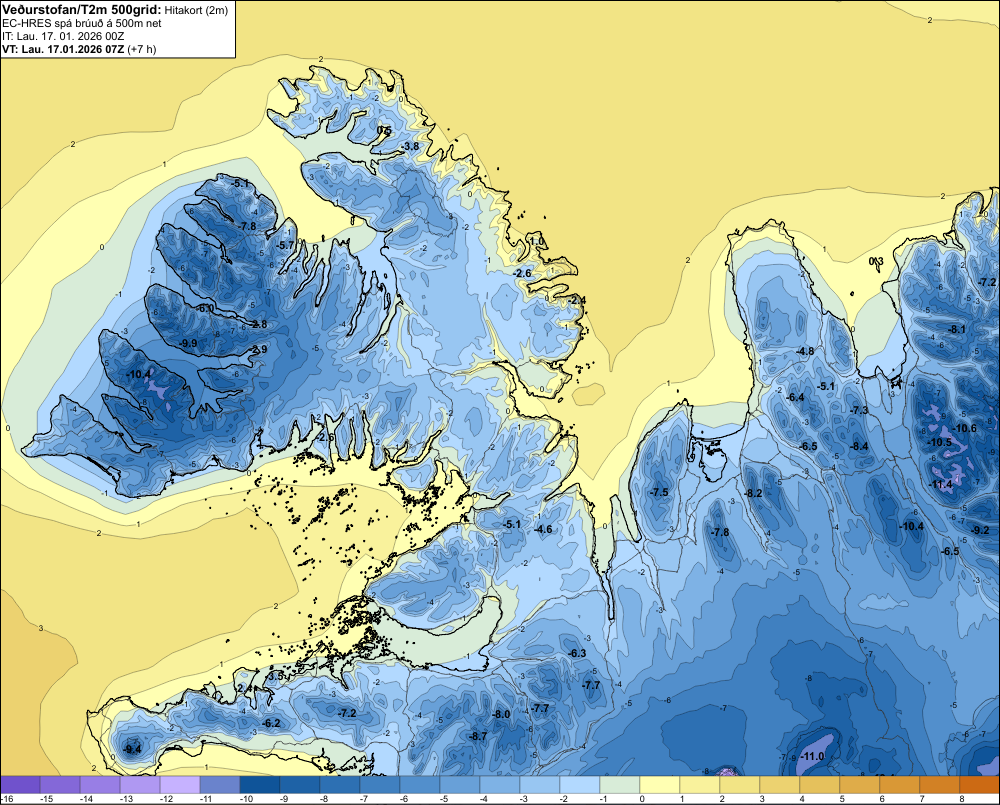Click the legend swatch between 3 and 4
1000x805 pixels.
tap(780, 785)
